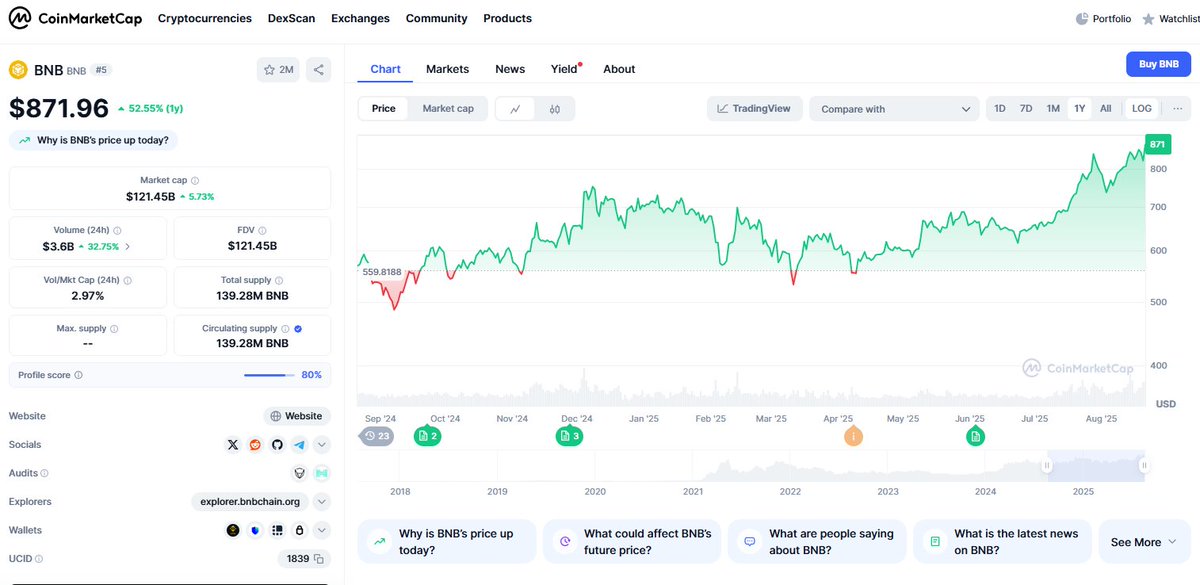Open the Community menu
Screen dimensions: 1200x585
point(437,18)
